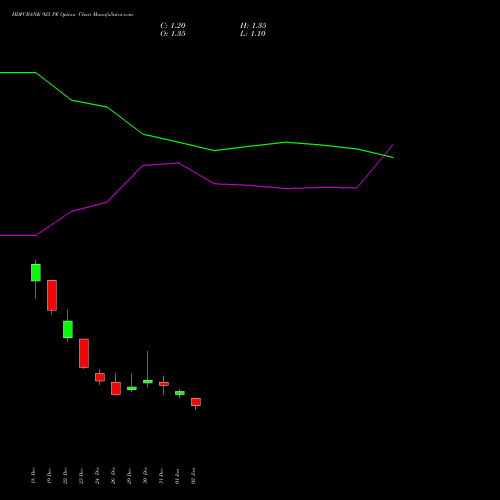Click the 30 Dec date label

[x=145, y=476]
